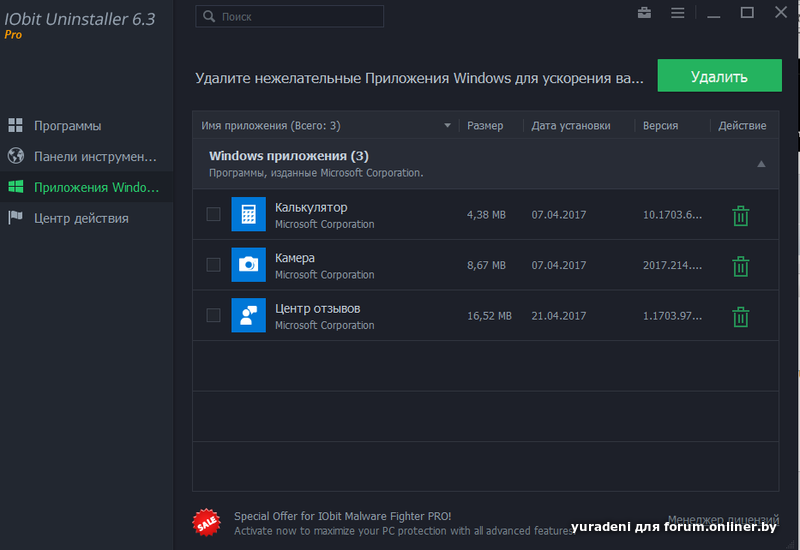The height and width of the screenshot is (550, 800).
Task: Collapse the Windows приложения group
Action: (761, 164)
